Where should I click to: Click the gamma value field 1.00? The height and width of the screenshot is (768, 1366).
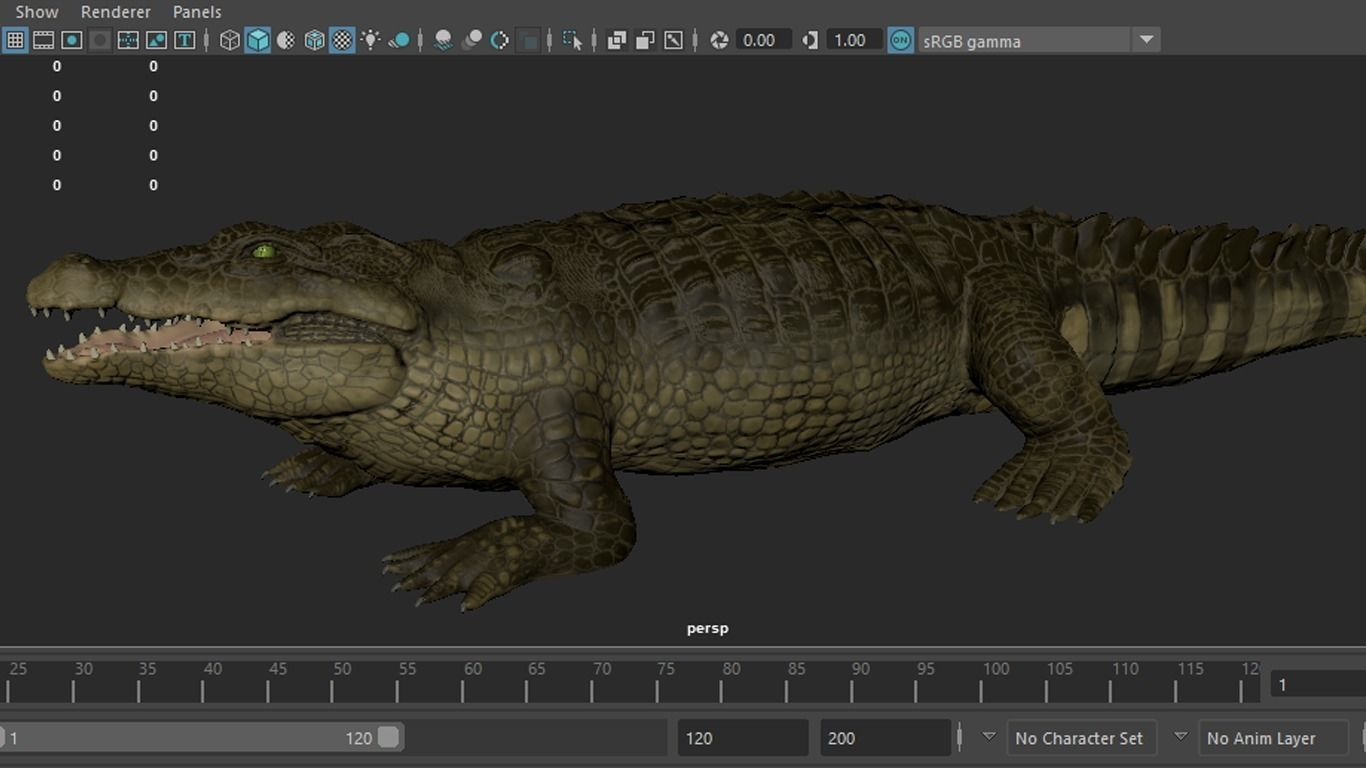coord(855,40)
